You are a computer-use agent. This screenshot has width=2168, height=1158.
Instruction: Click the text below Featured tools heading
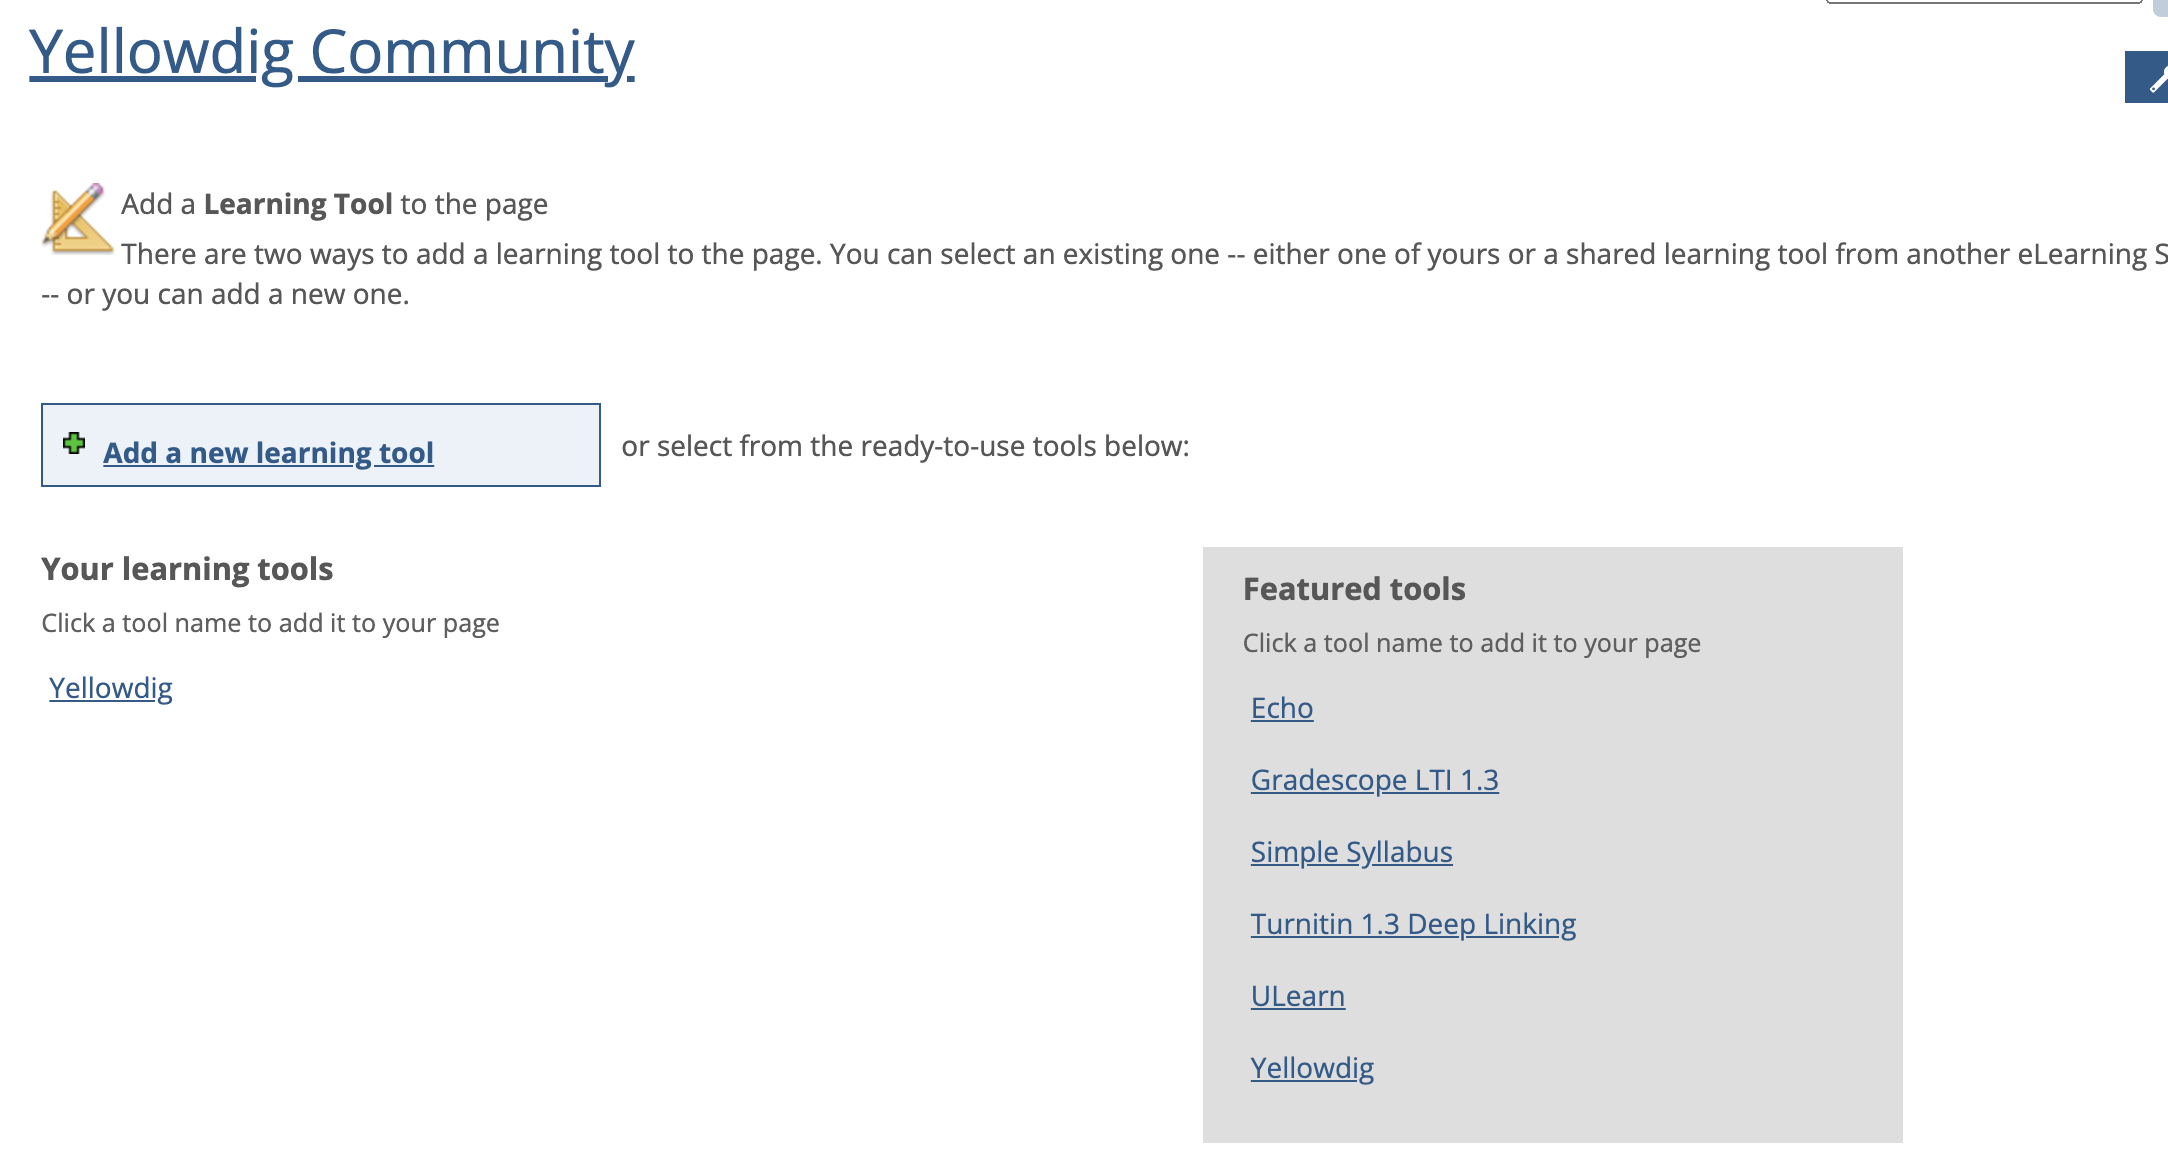click(x=1474, y=643)
